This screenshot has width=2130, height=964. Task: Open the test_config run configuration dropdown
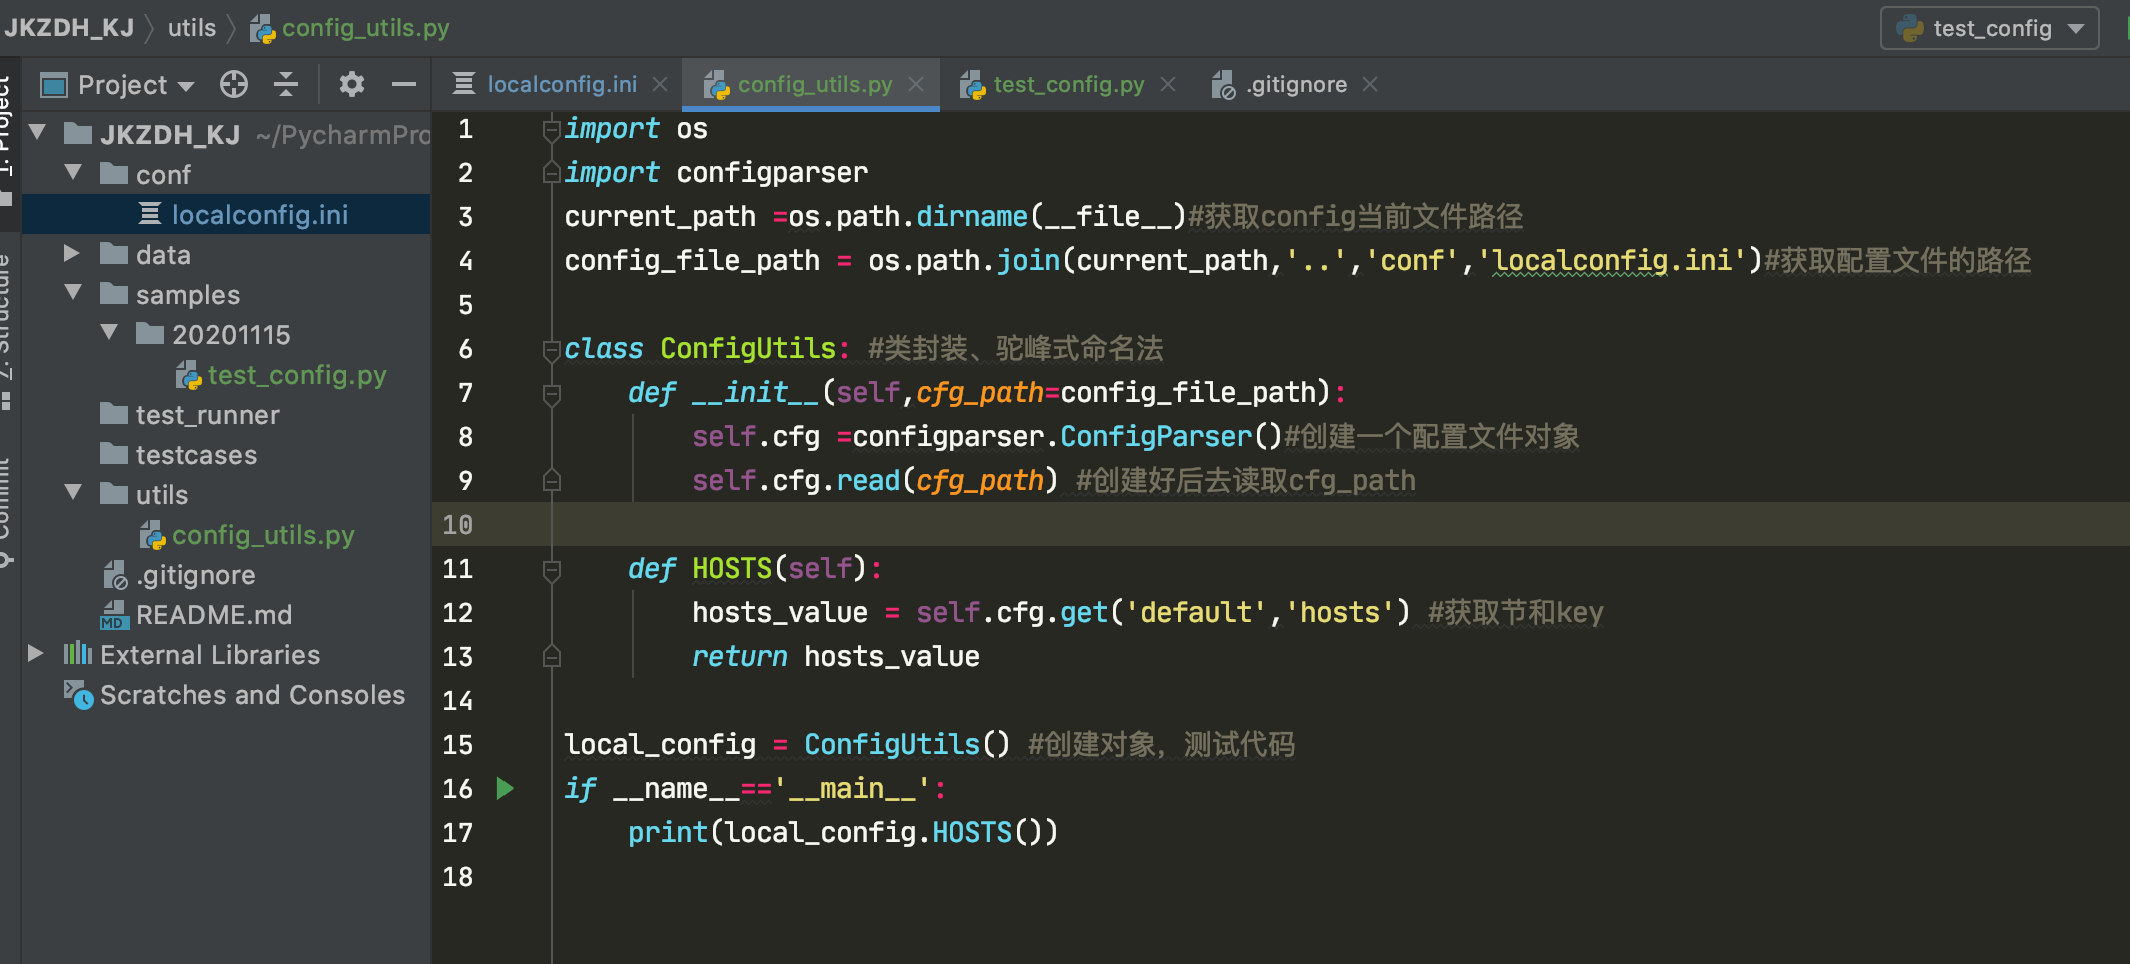point(1990,29)
